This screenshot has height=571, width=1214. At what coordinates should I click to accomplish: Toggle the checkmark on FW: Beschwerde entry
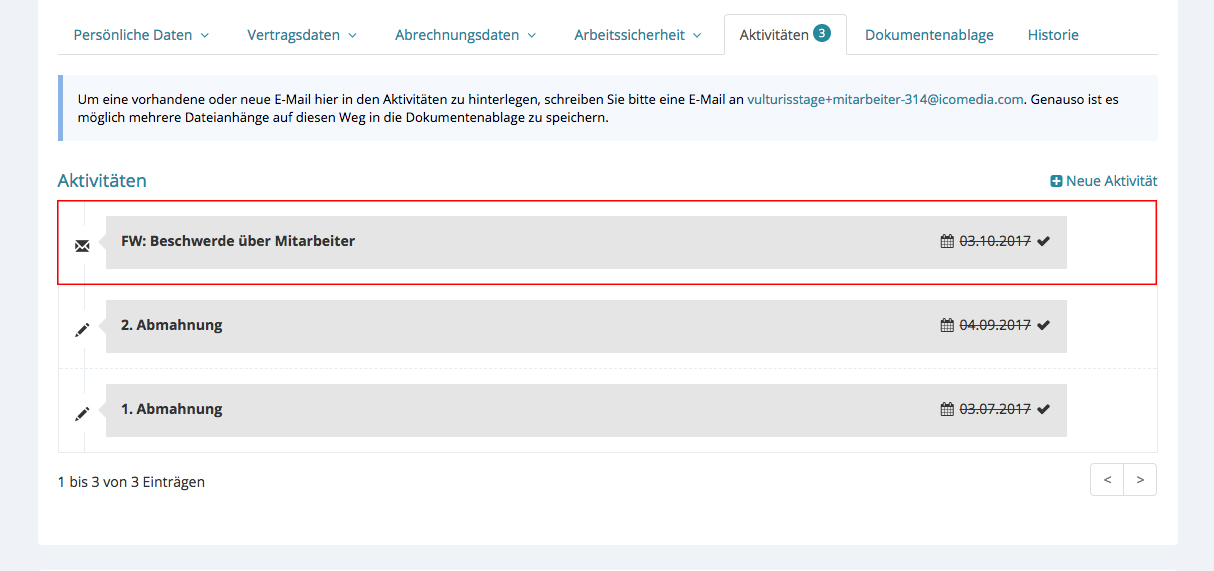(1044, 241)
